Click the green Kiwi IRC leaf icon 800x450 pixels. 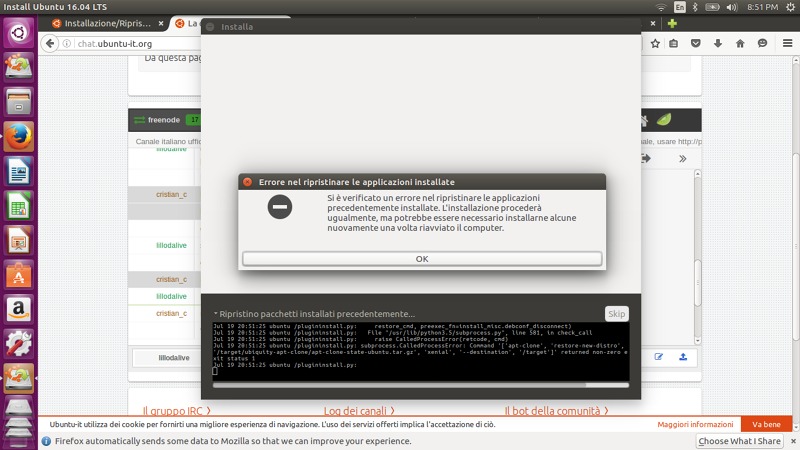coord(664,120)
